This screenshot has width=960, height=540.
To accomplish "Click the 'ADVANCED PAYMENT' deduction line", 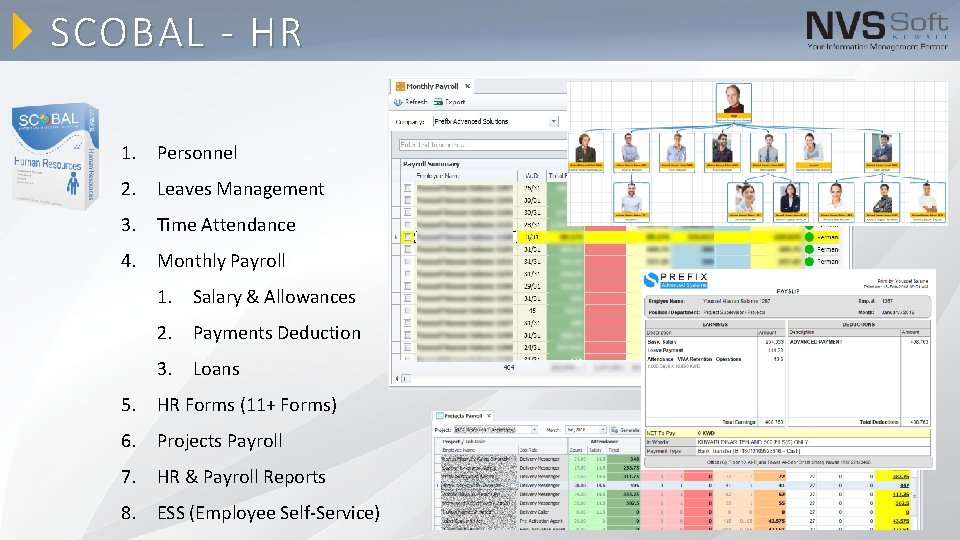I will 816,342.
